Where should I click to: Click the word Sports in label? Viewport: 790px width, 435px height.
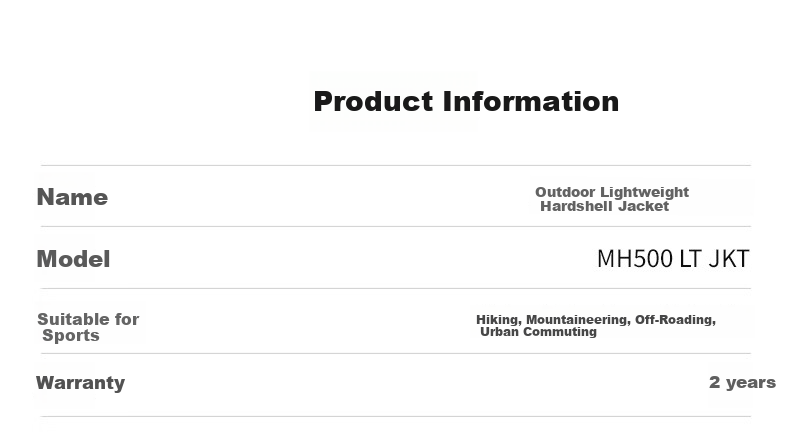71,335
